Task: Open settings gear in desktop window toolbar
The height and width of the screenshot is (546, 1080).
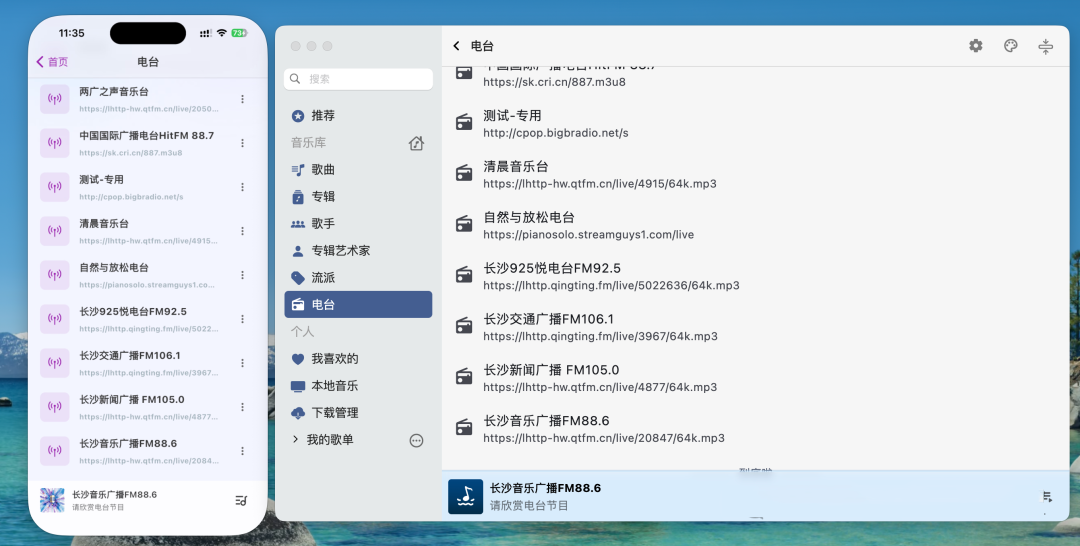Action: click(x=975, y=45)
